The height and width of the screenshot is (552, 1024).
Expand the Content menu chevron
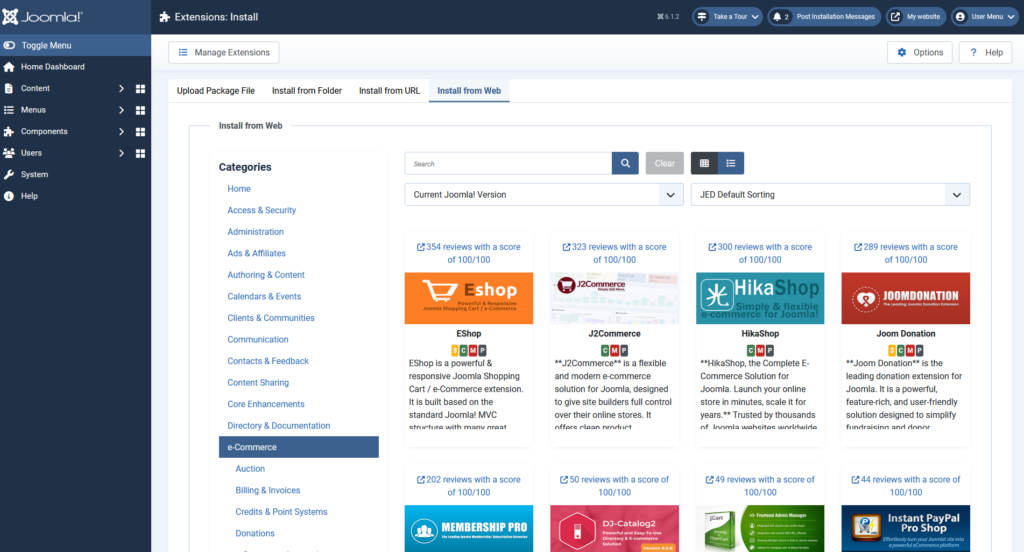121,88
